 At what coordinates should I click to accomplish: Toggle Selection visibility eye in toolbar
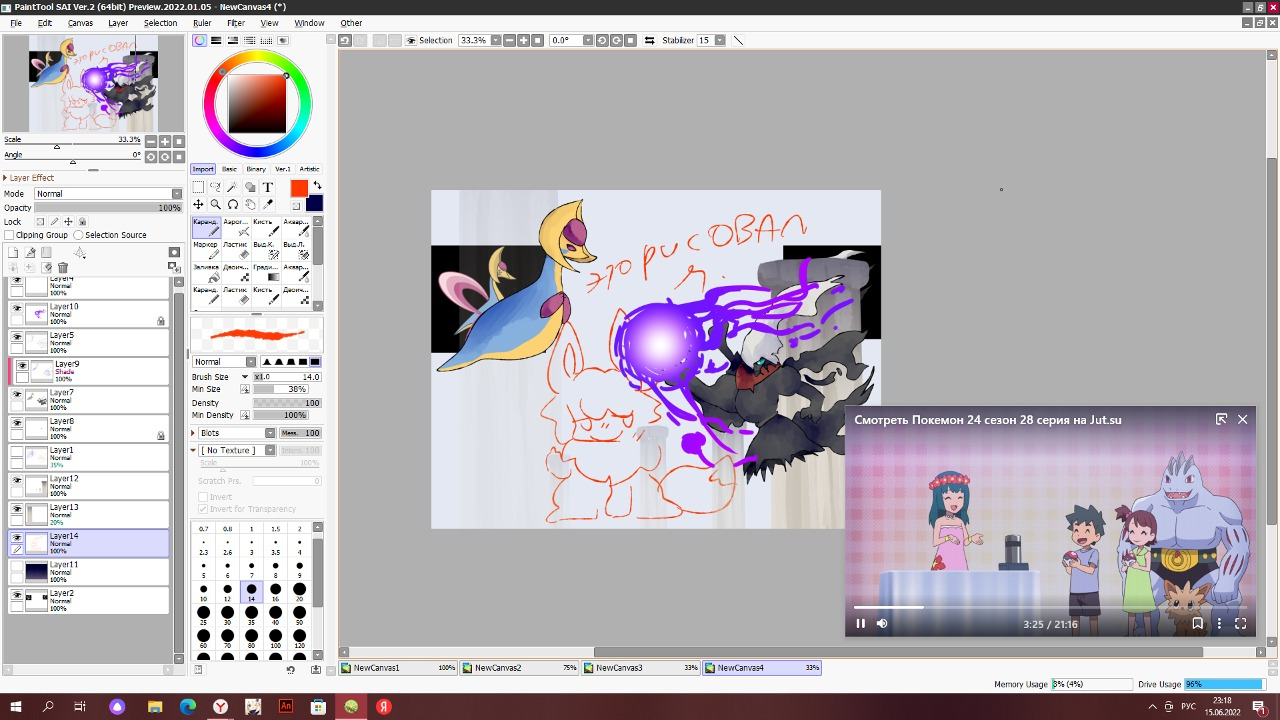click(x=411, y=40)
